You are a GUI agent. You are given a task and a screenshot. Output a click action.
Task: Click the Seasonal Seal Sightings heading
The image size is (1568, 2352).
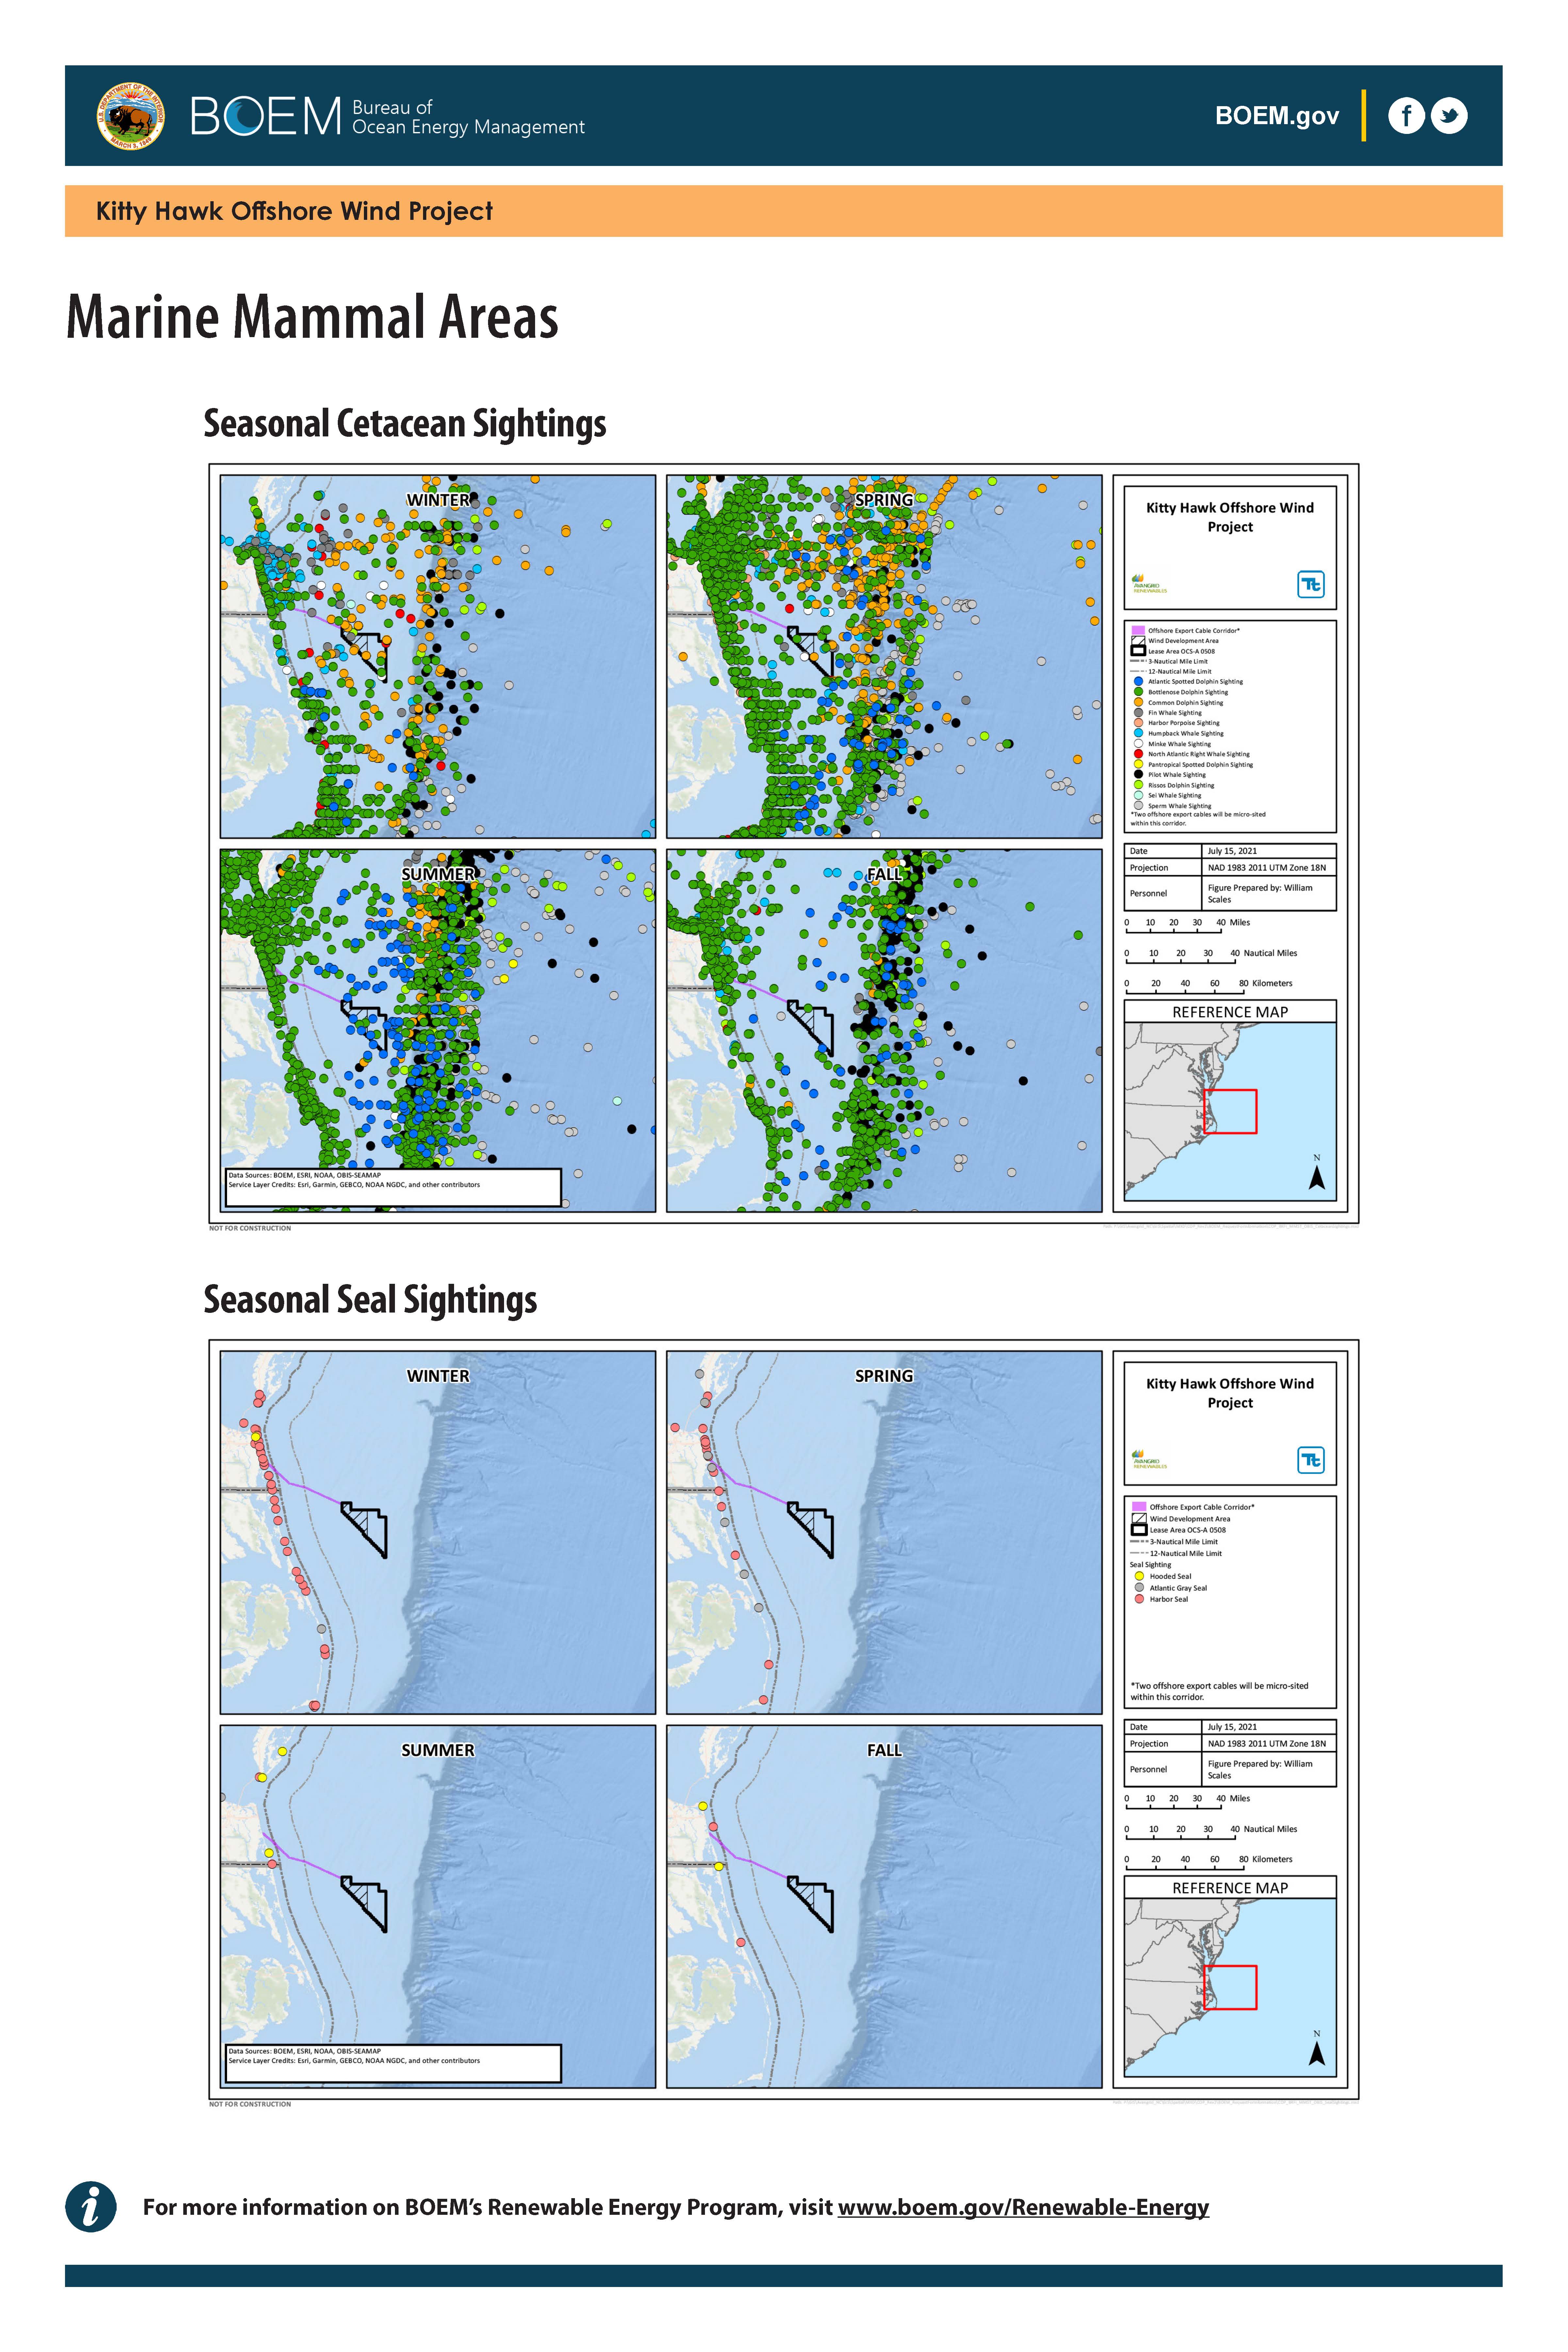[370, 1300]
